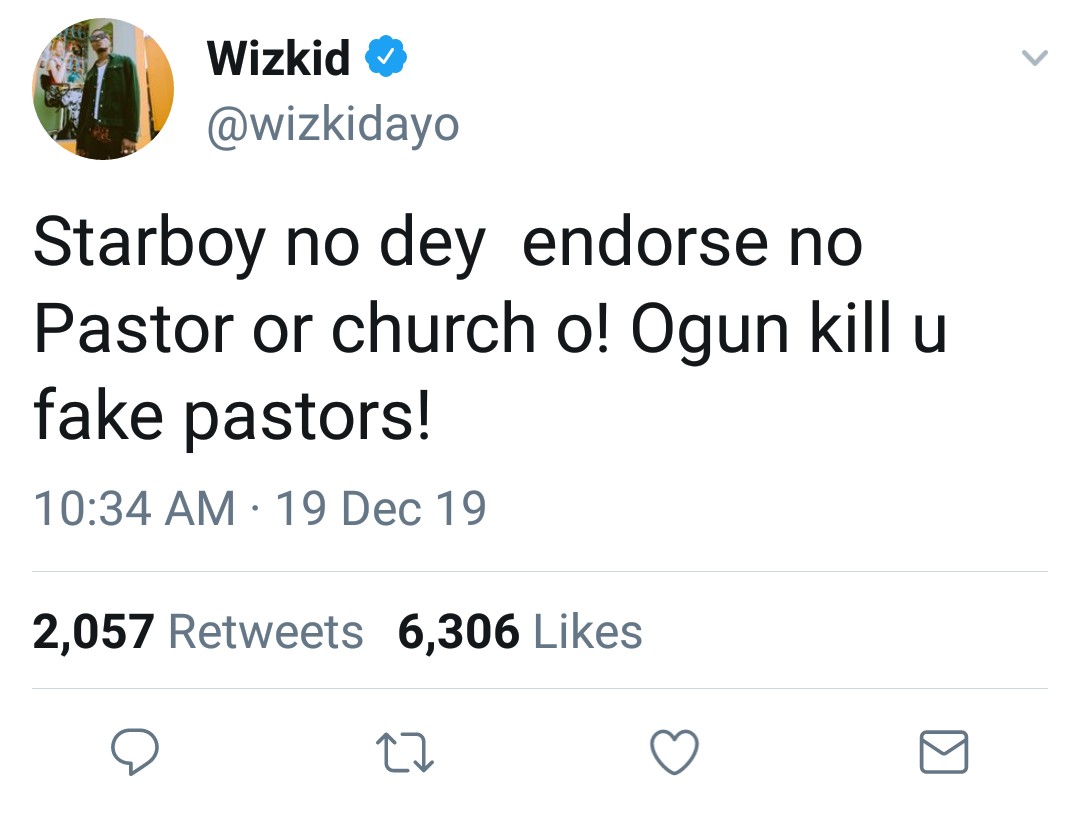The image size is (1080, 815).
Task: Open the tweet options chevron menu
Action: tap(1034, 60)
